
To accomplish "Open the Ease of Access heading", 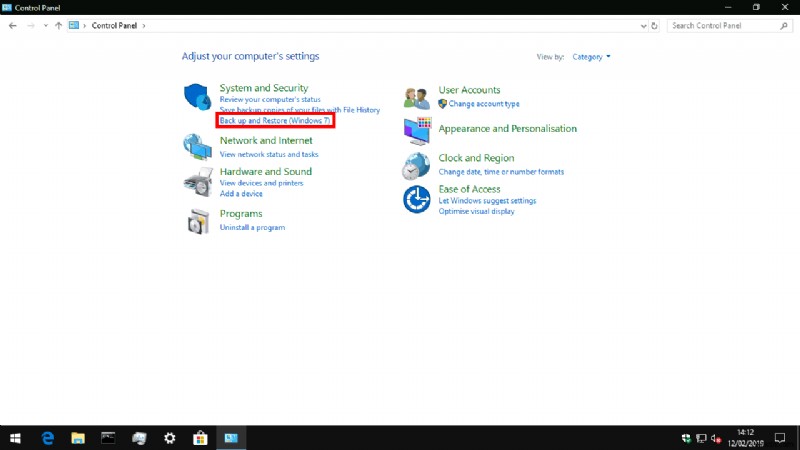I will point(469,189).
